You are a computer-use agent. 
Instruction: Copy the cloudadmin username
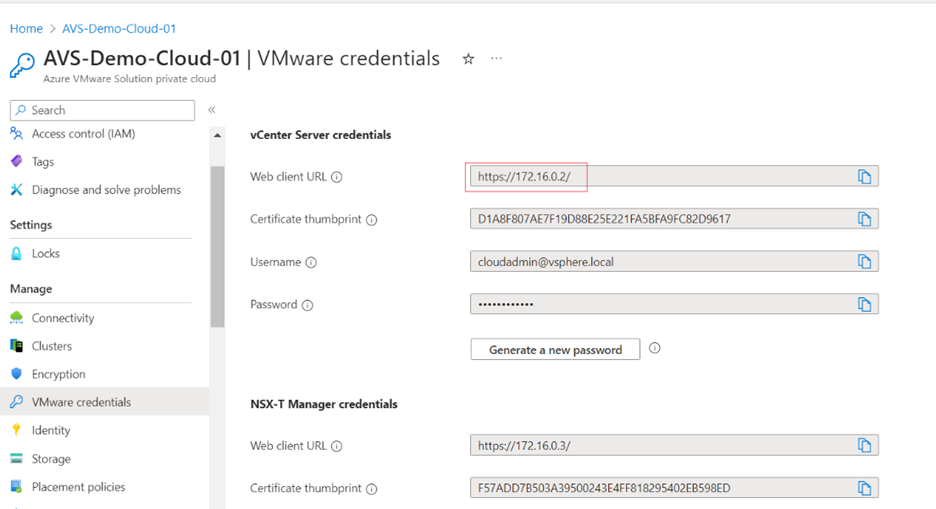864,261
